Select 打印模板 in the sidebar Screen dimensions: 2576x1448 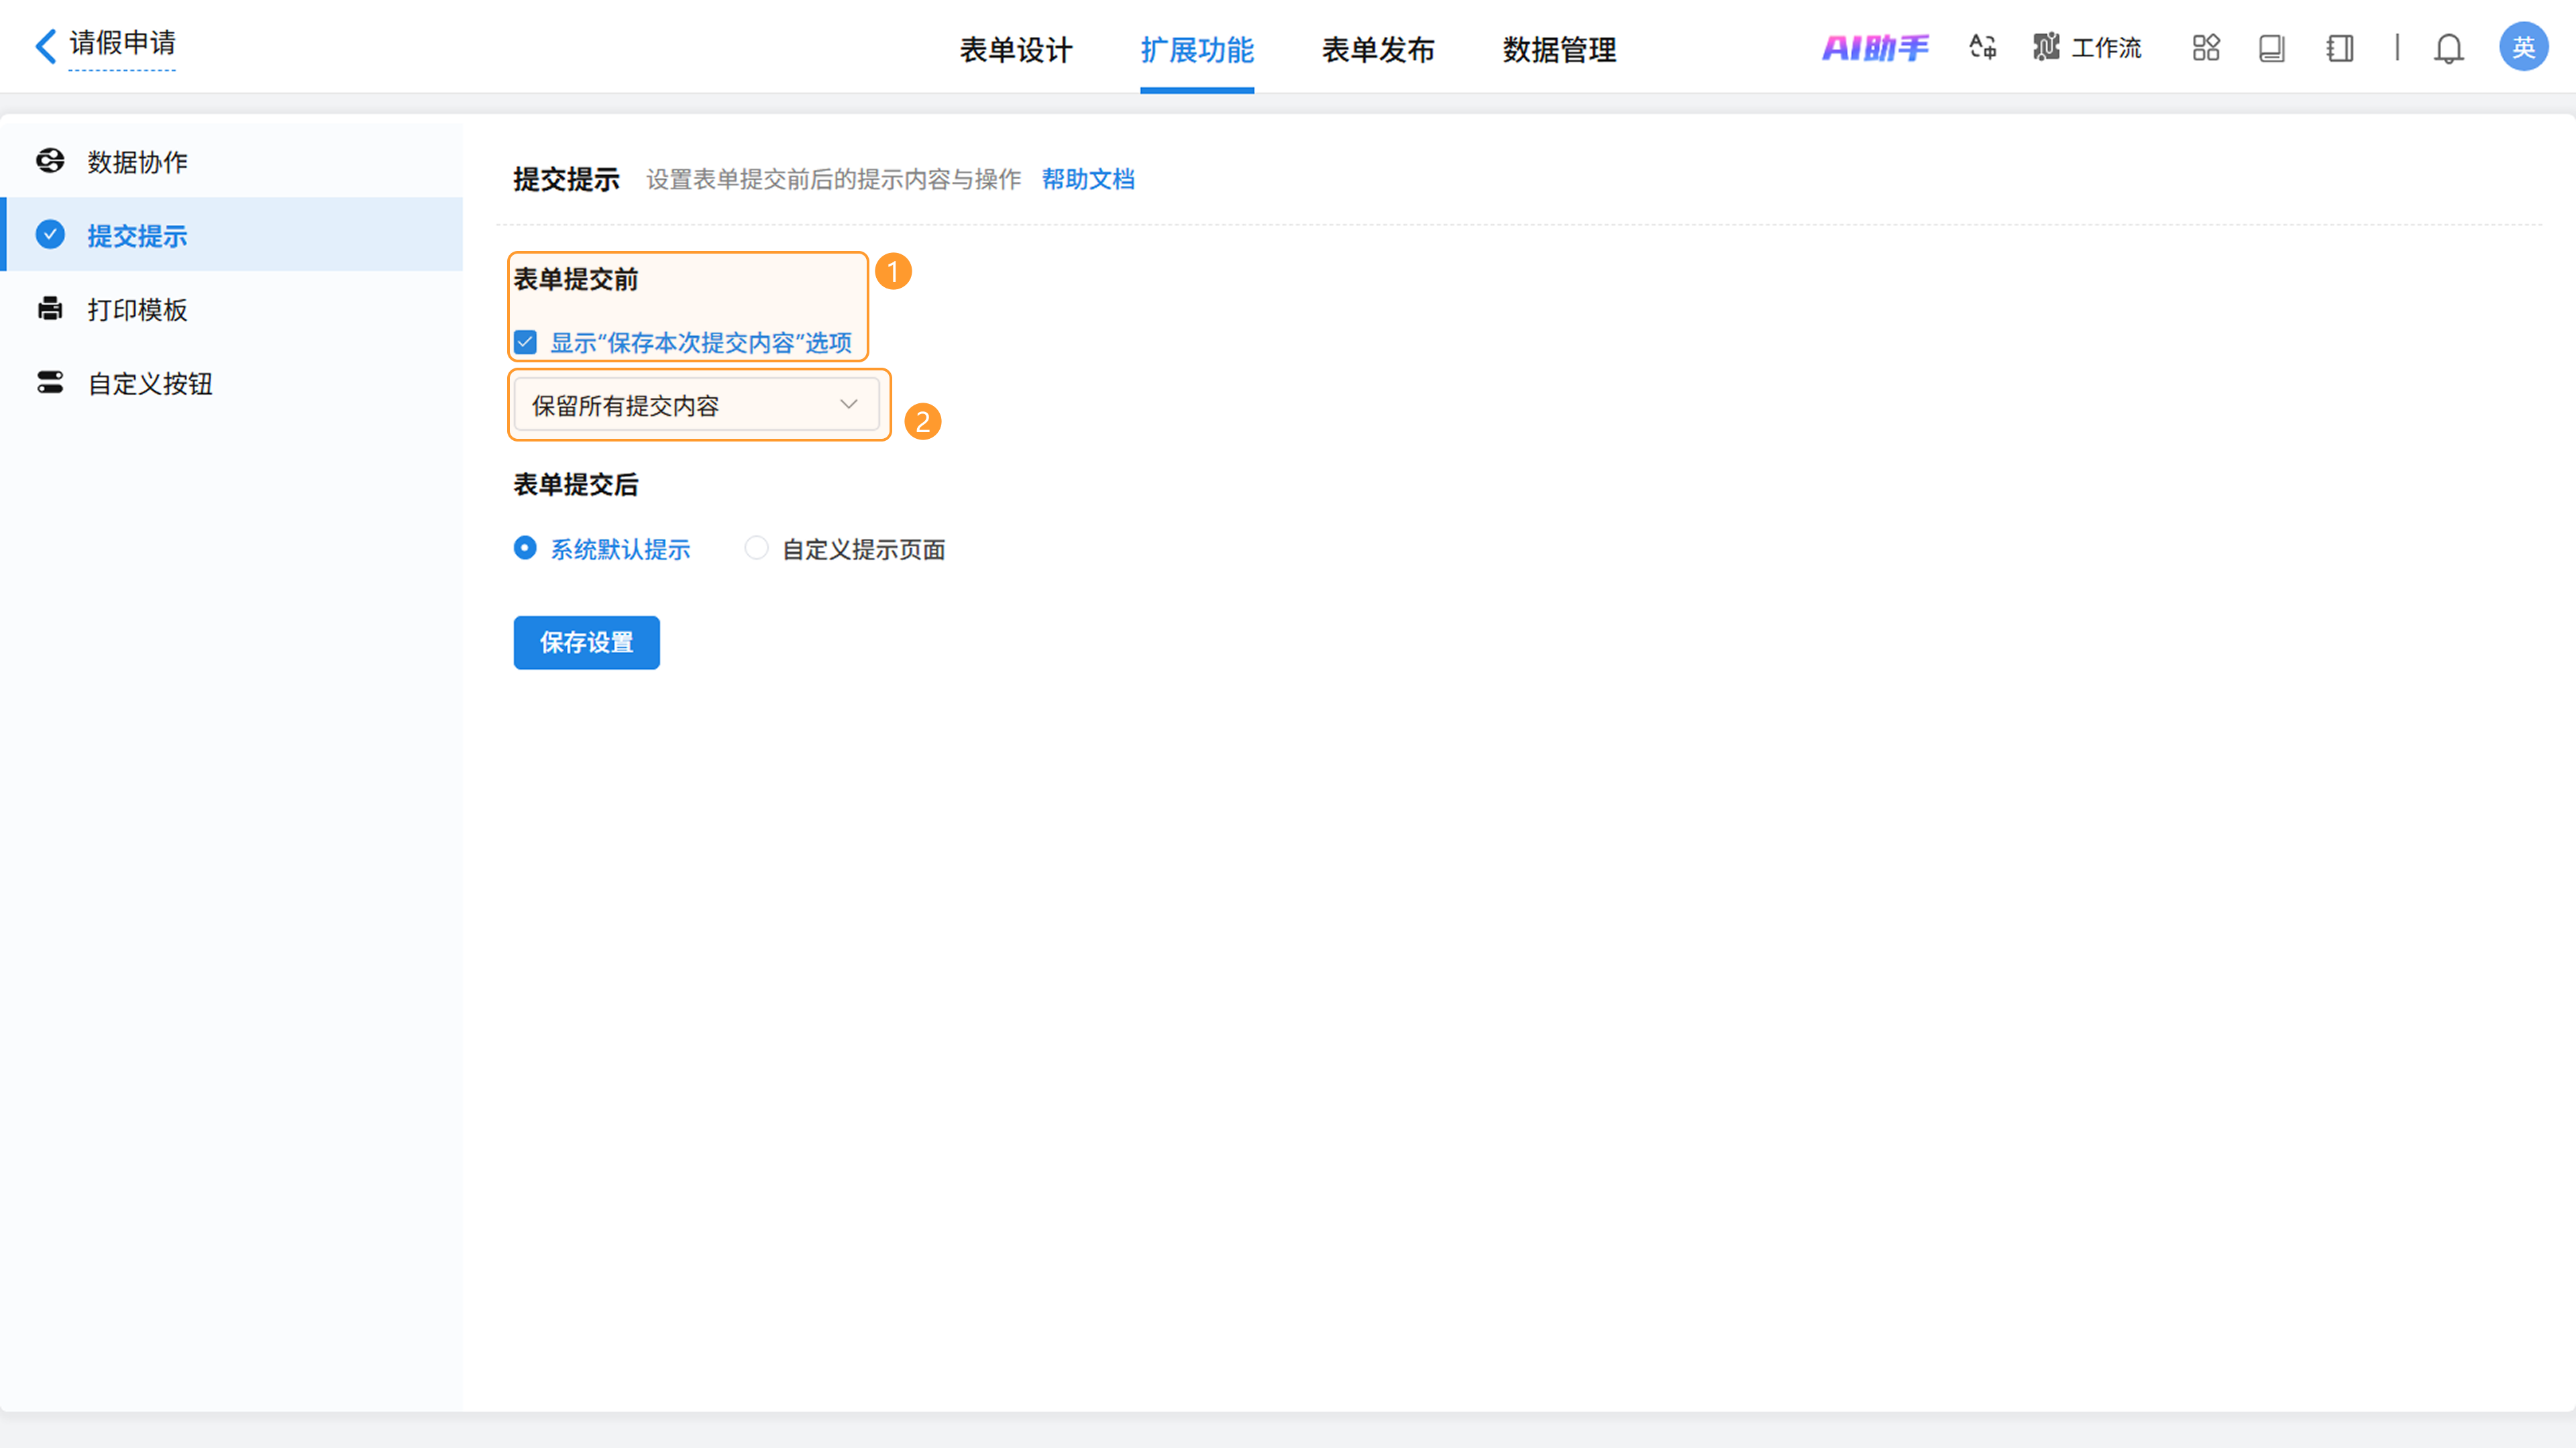[137, 310]
